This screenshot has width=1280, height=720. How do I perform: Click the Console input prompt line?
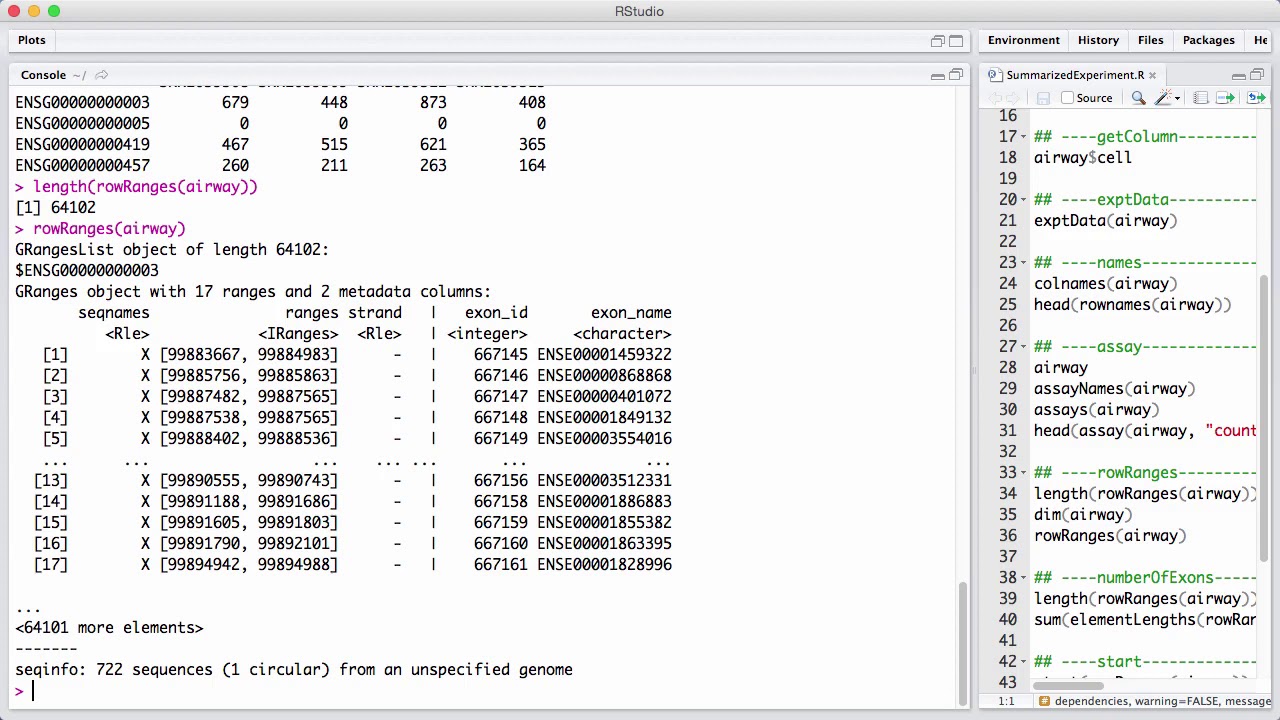[x=480, y=691]
